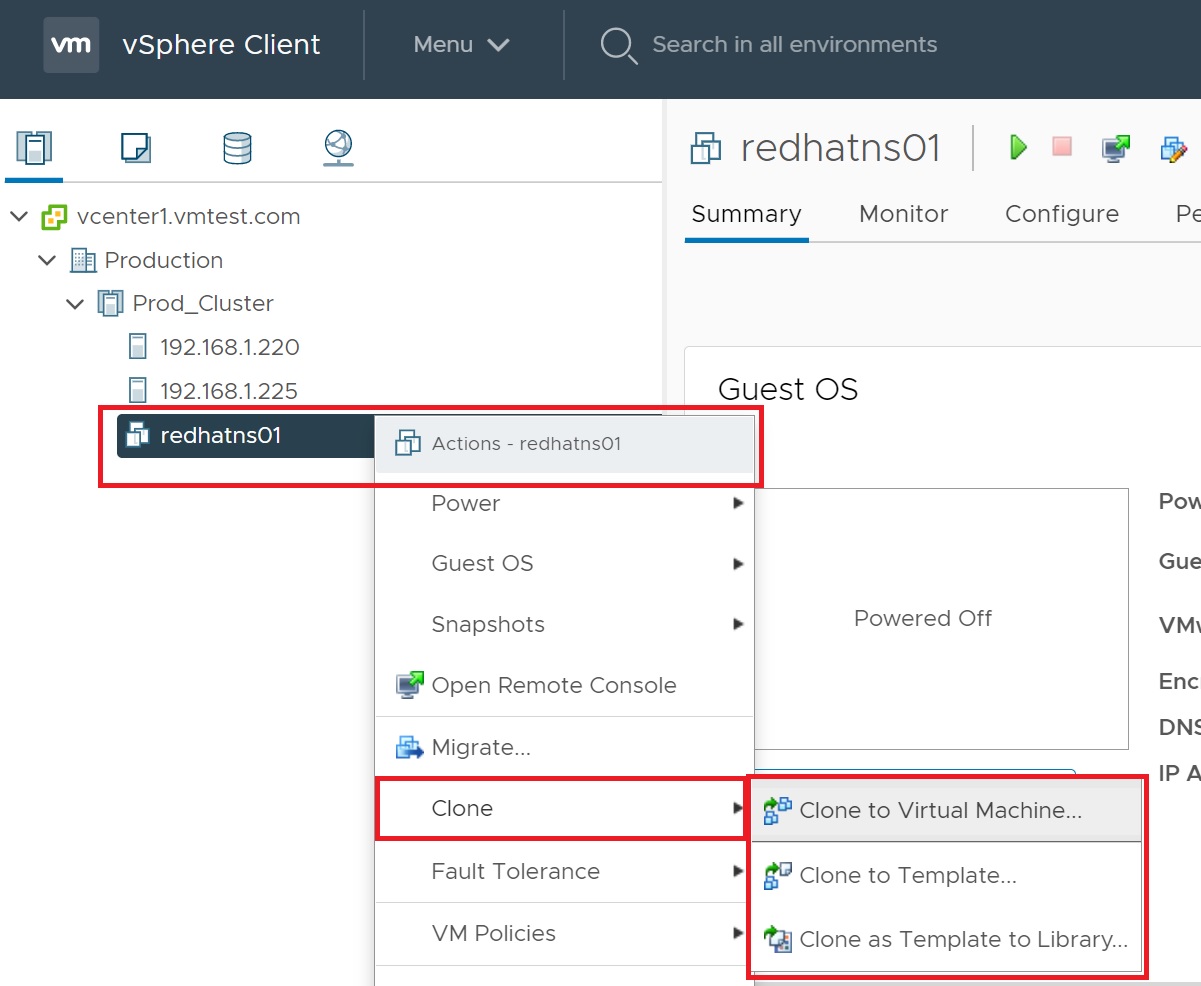
Task: Open the Configure tab
Action: [1061, 214]
